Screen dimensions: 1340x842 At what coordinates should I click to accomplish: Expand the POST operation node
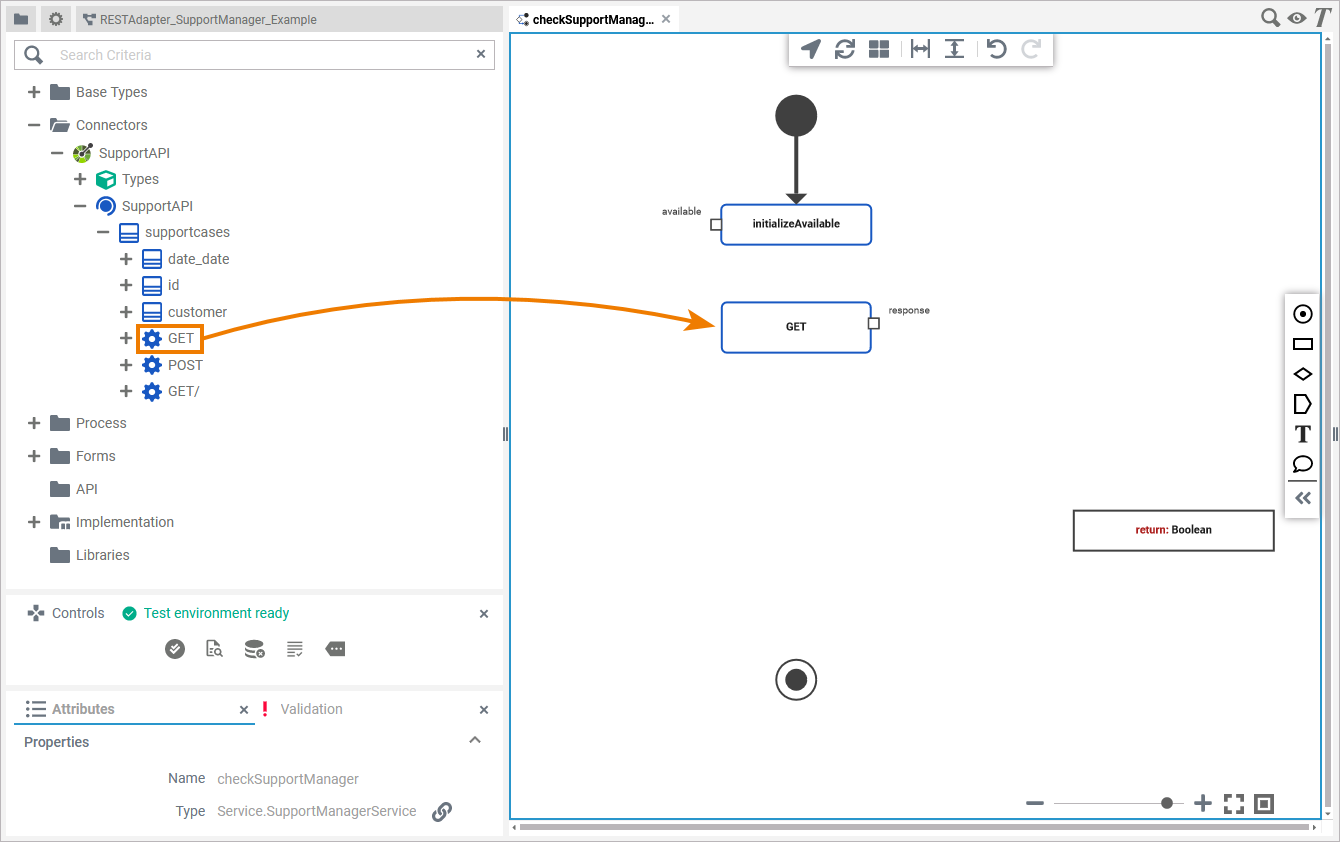126,365
